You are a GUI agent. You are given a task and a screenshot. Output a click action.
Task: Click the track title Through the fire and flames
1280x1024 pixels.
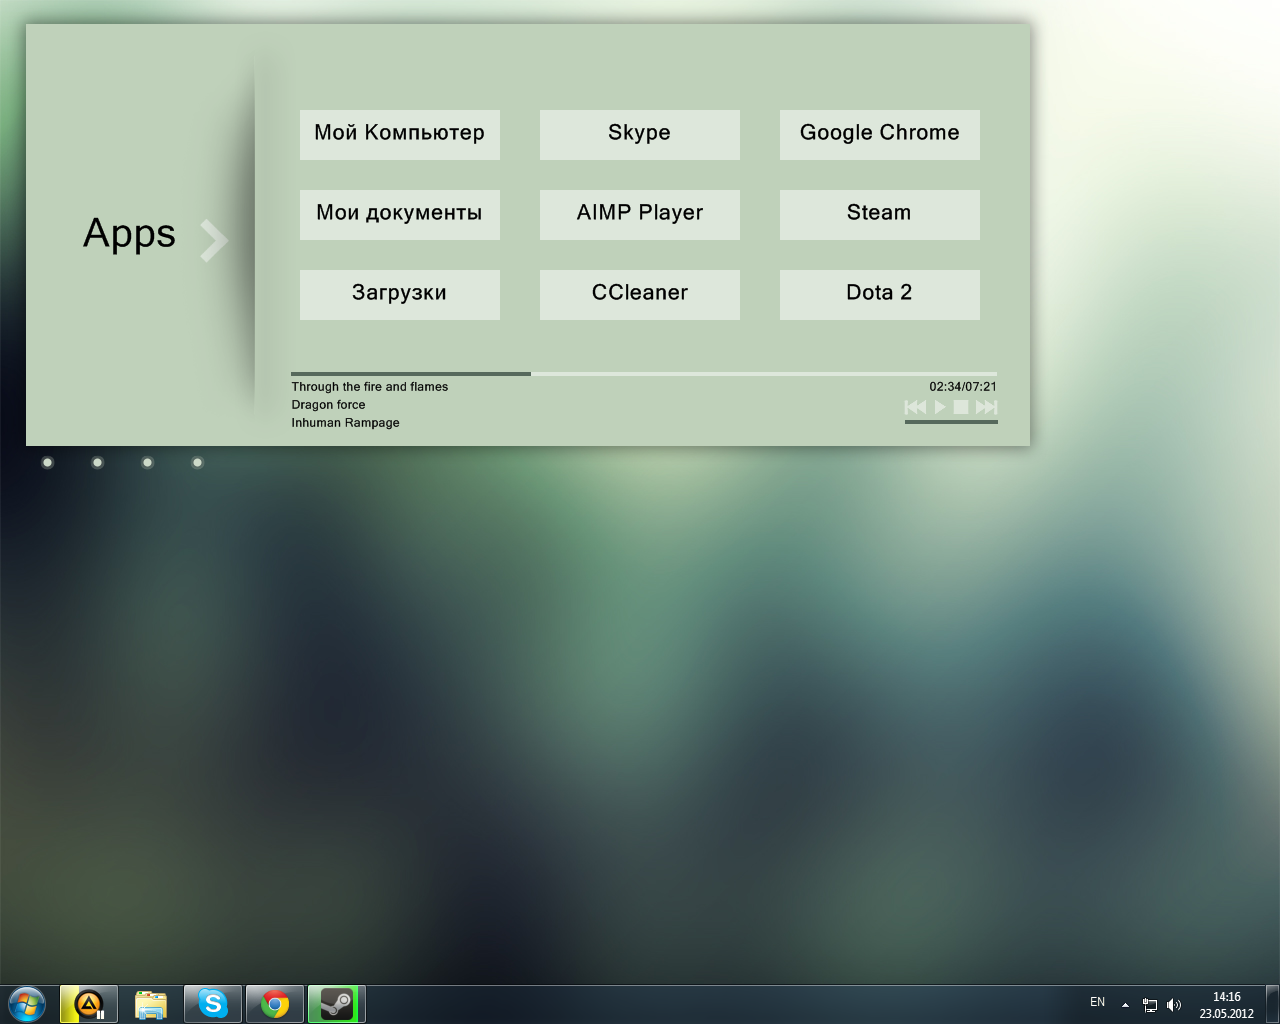coord(370,387)
